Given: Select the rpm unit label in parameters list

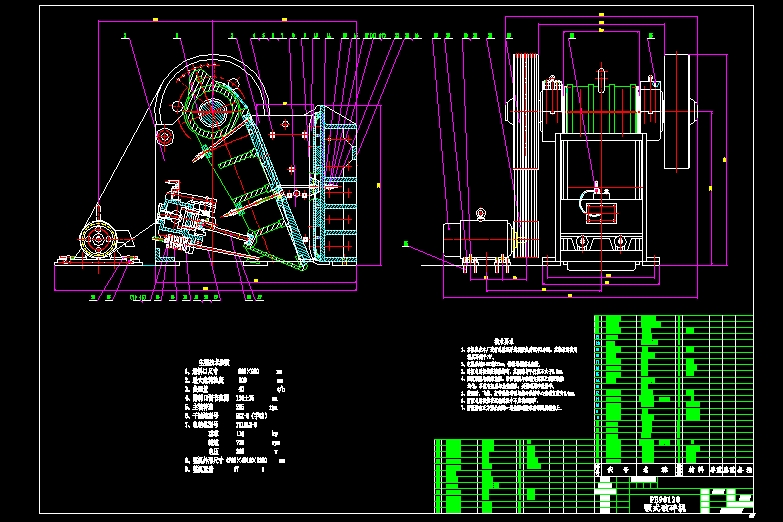Looking at the screenshot, I should 276,443.
